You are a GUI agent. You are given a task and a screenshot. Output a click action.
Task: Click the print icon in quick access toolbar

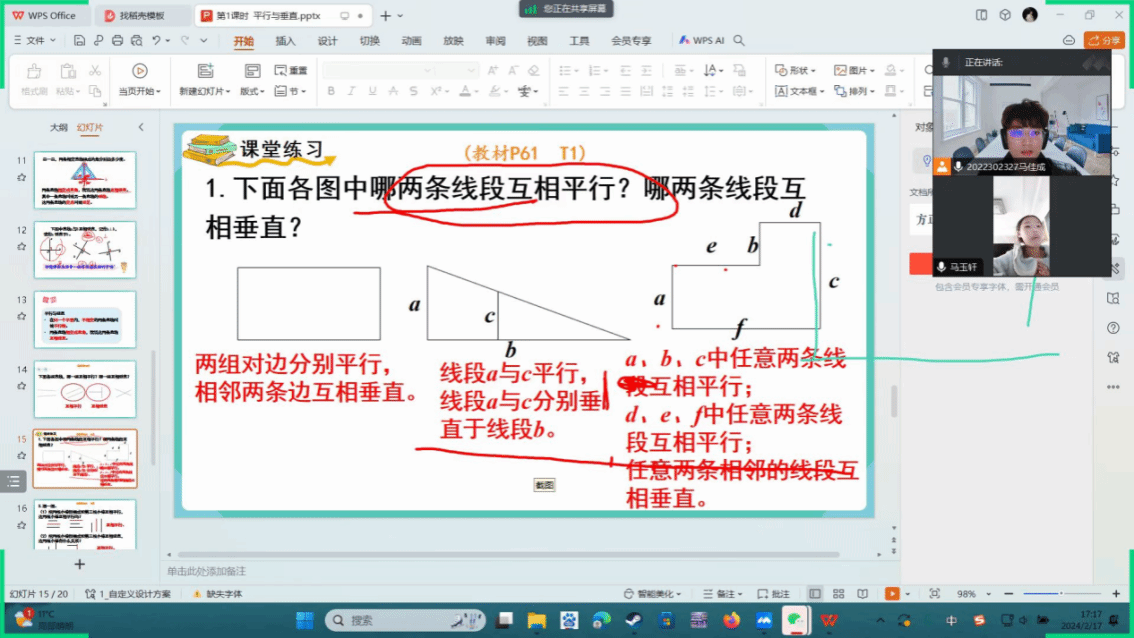[118, 41]
